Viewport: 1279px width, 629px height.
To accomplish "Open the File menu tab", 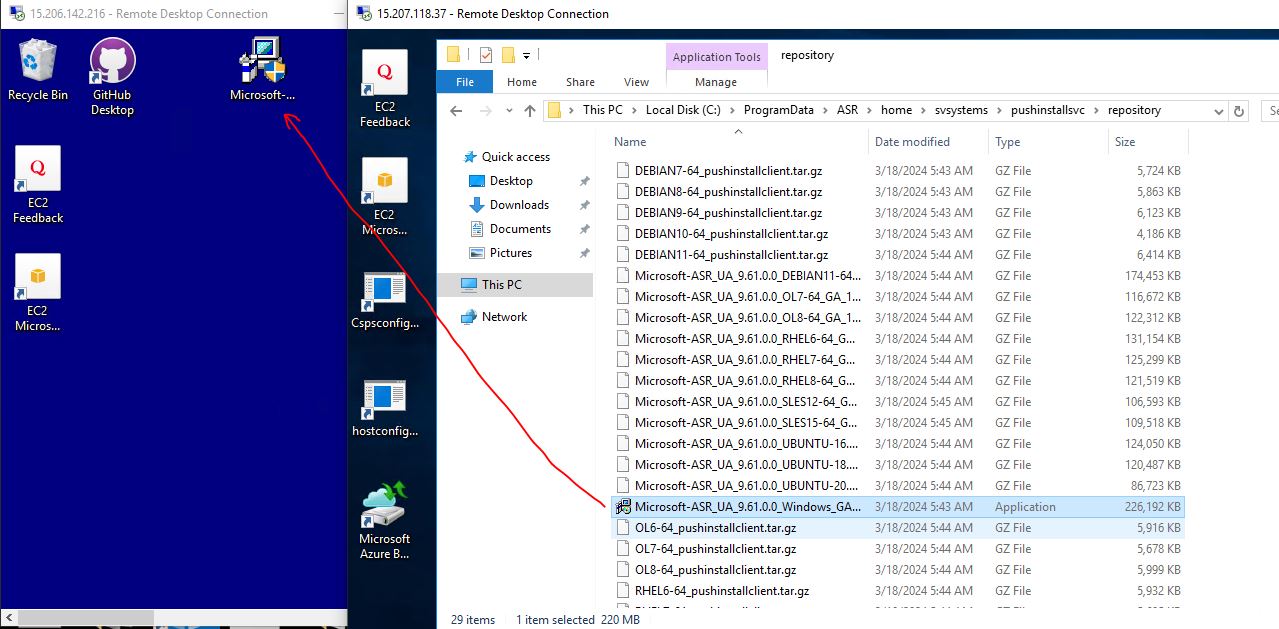I will coord(465,82).
